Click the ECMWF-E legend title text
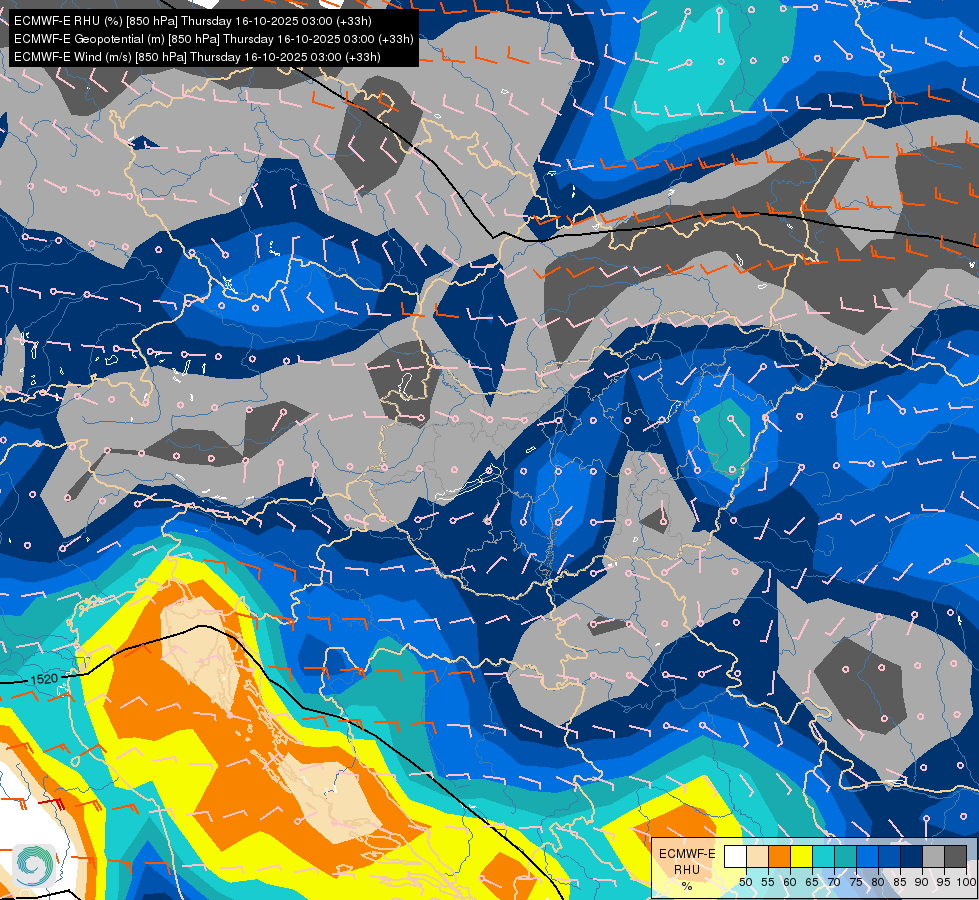 coord(687,854)
